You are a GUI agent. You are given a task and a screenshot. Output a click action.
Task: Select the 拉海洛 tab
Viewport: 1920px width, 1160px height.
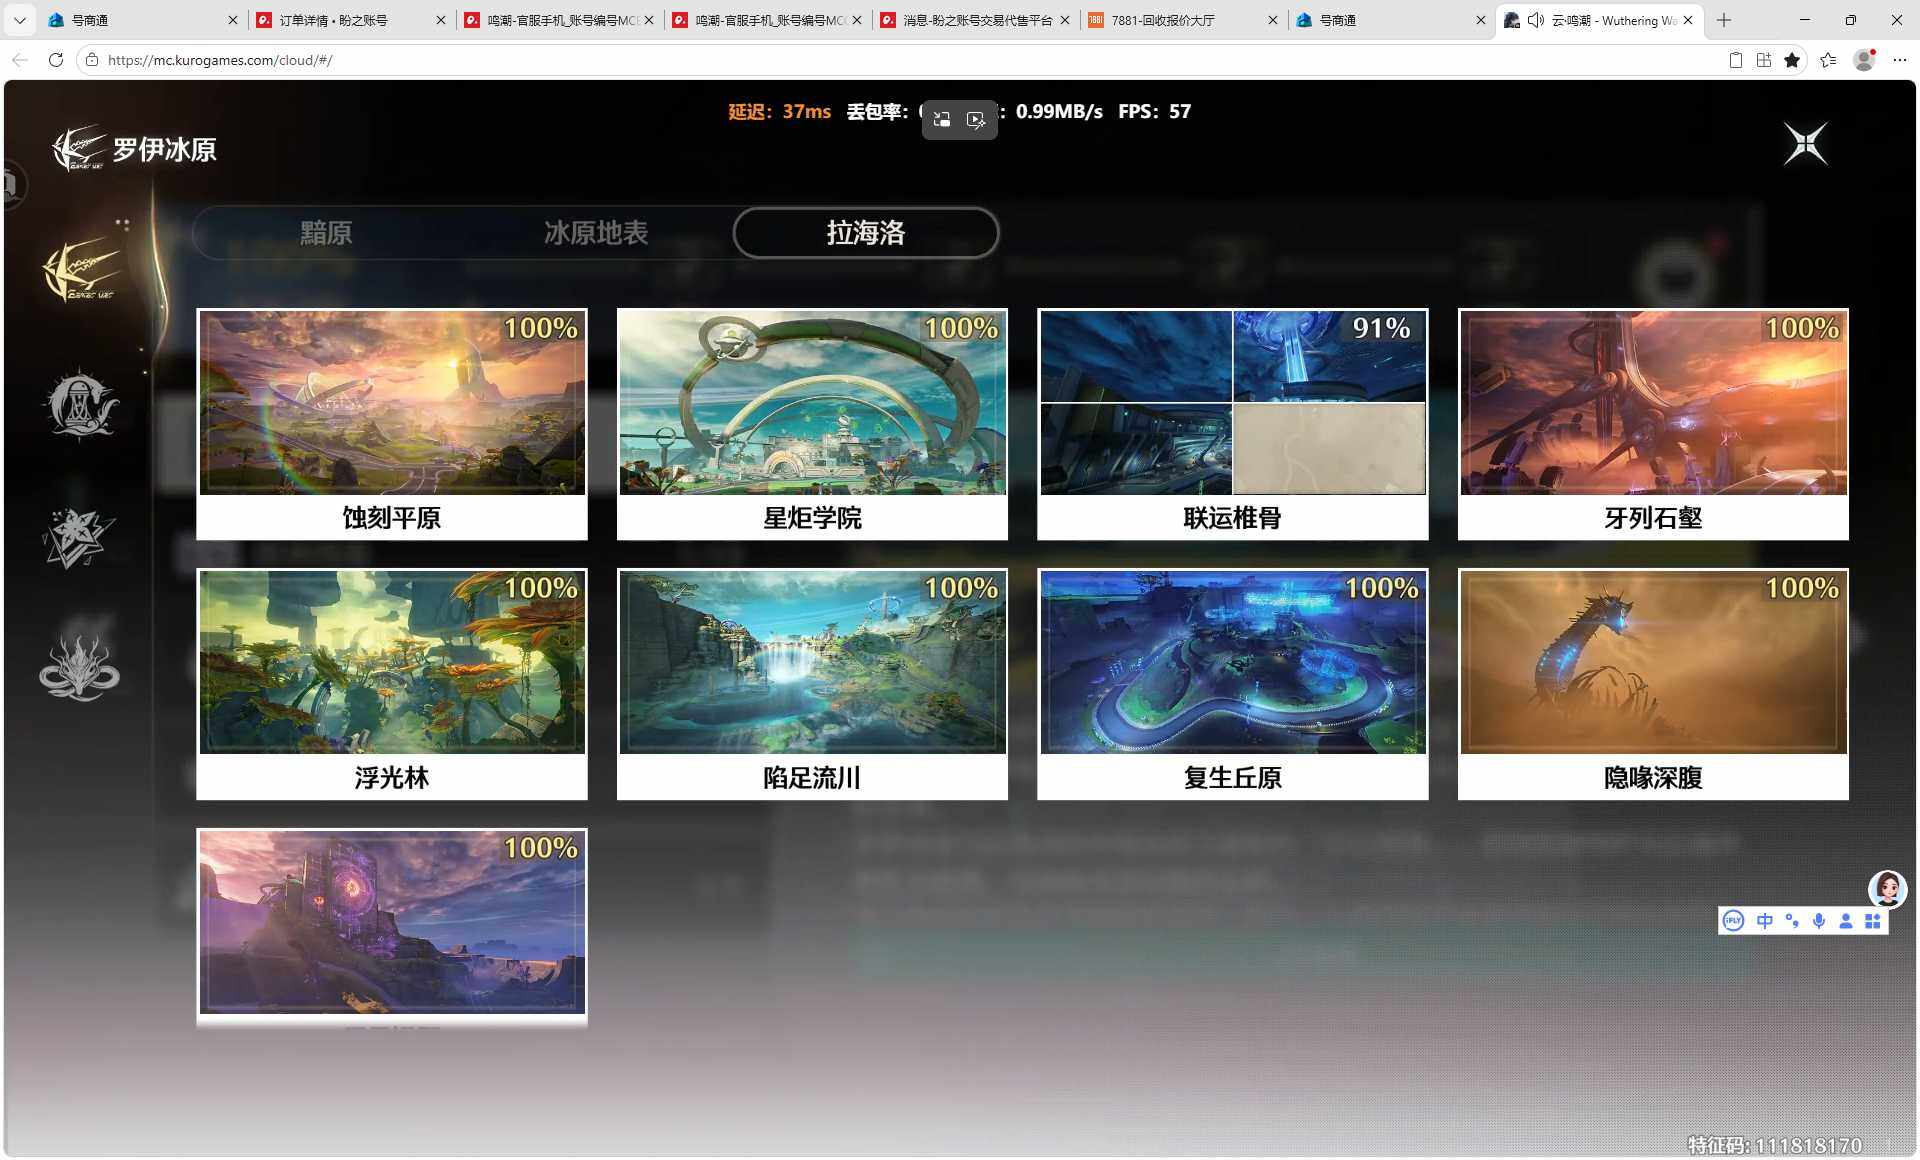click(866, 233)
